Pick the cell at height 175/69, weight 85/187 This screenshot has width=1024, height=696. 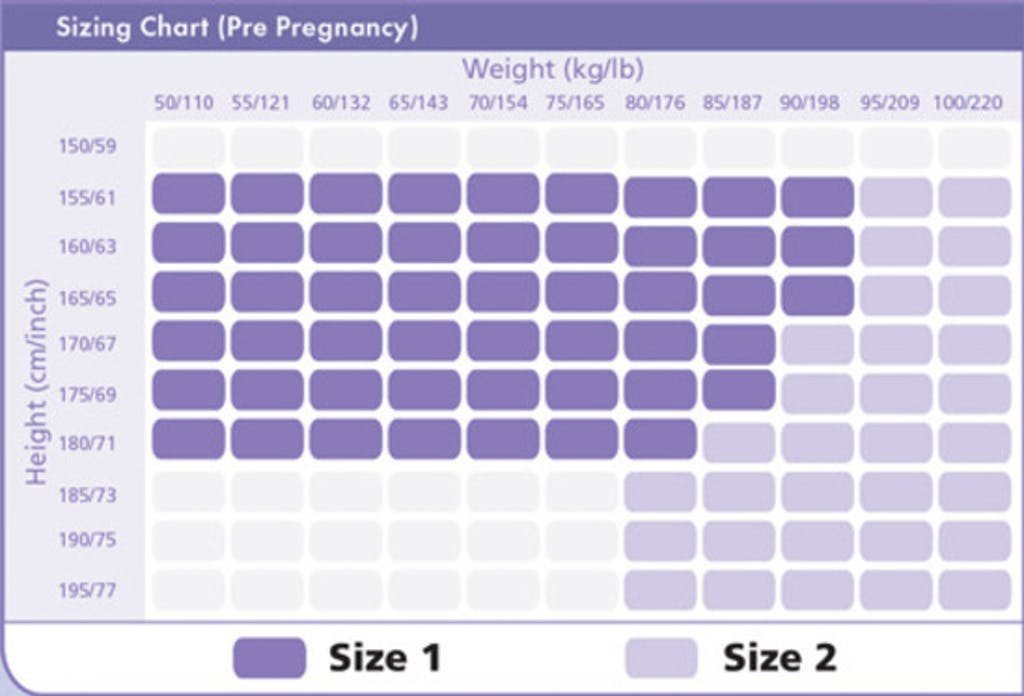tap(738, 390)
